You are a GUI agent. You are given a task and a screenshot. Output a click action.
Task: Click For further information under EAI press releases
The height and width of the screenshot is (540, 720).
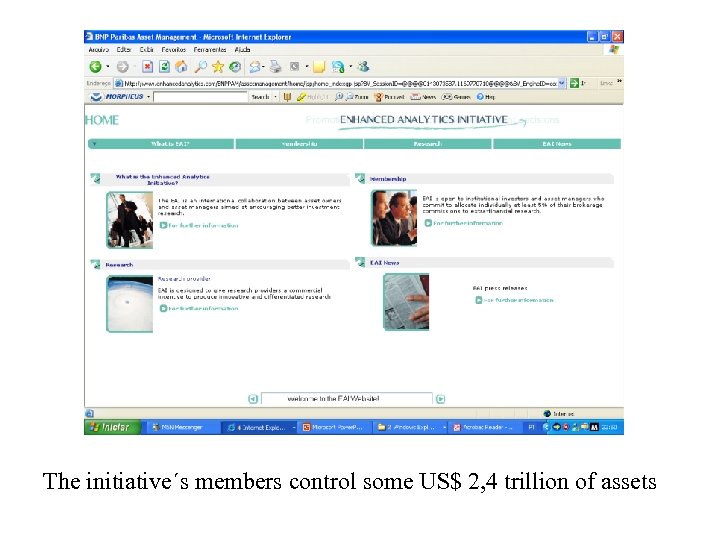[x=514, y=300]
